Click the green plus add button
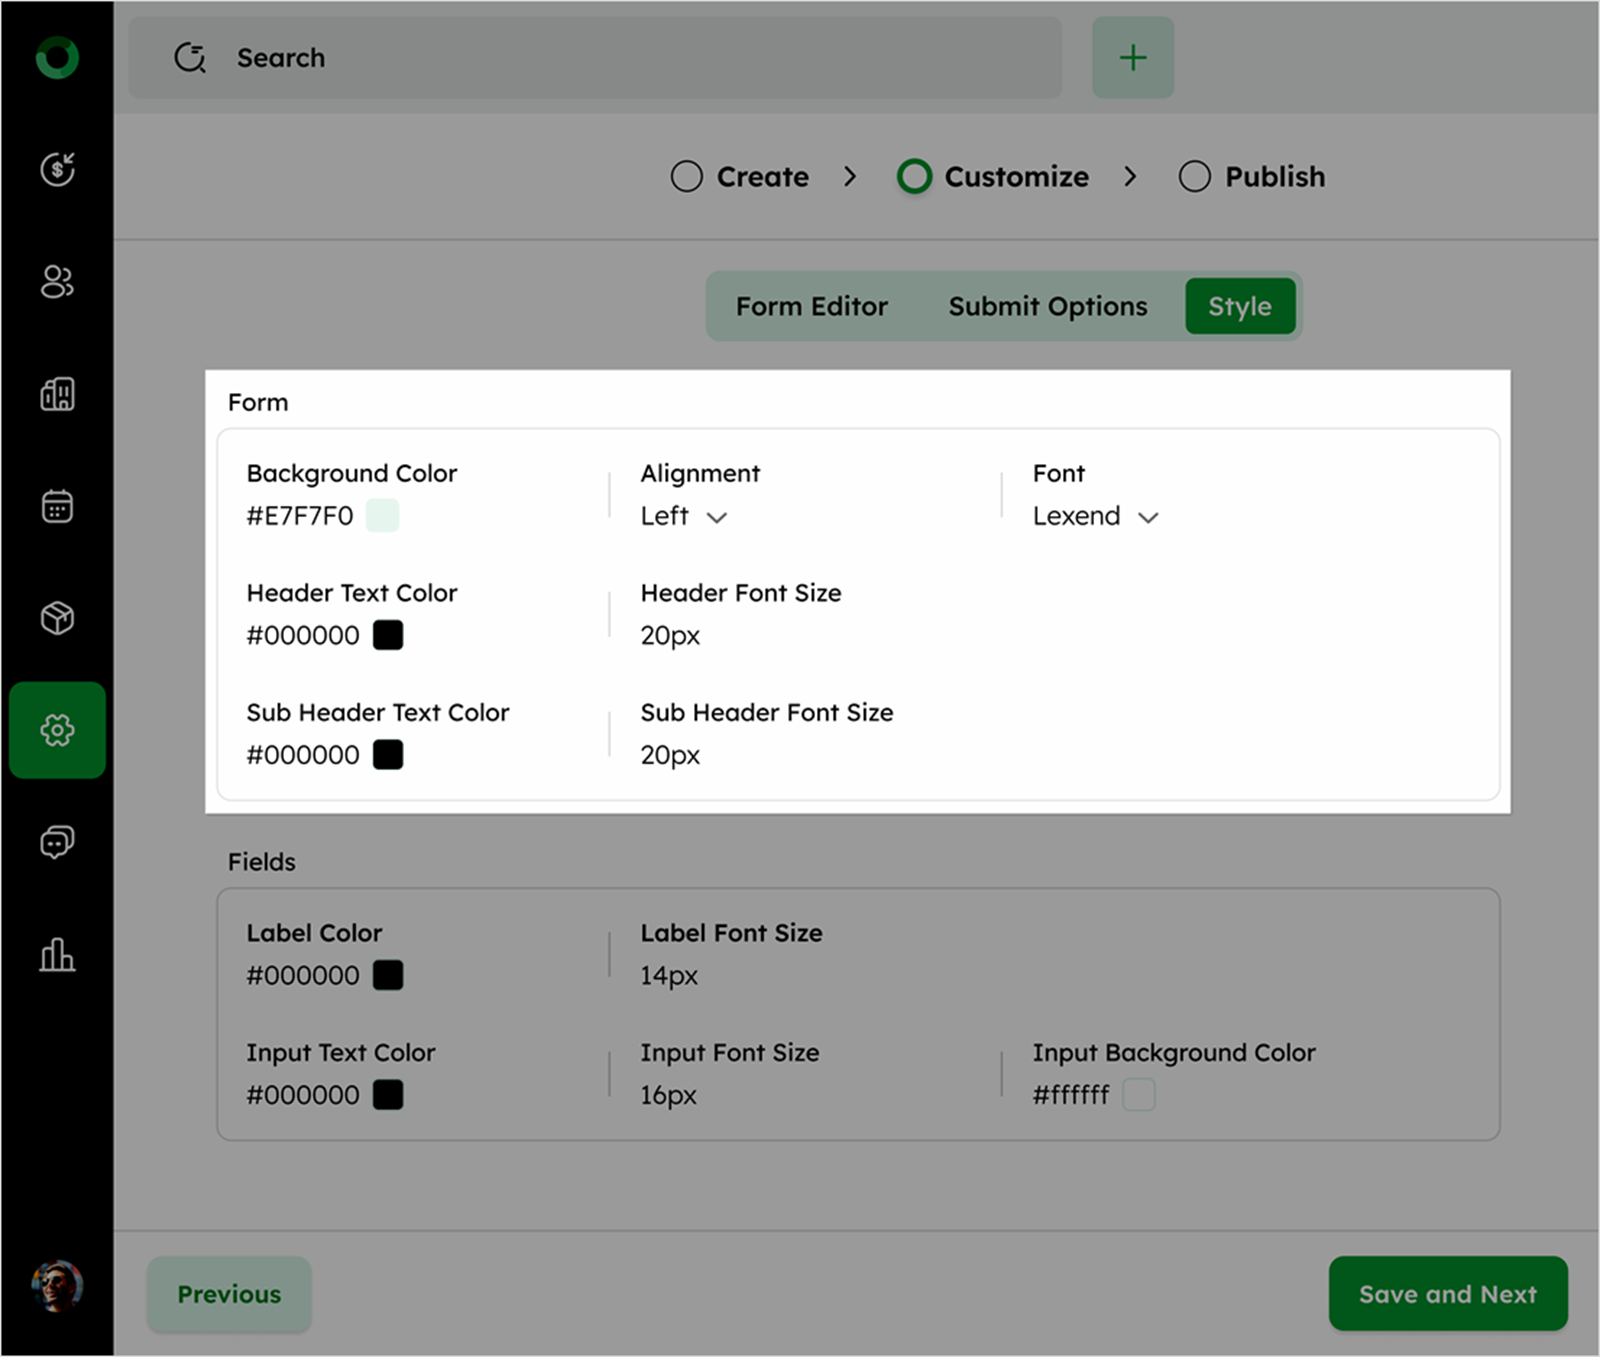This screenshot has width=1600, height=1357. 1132,58
